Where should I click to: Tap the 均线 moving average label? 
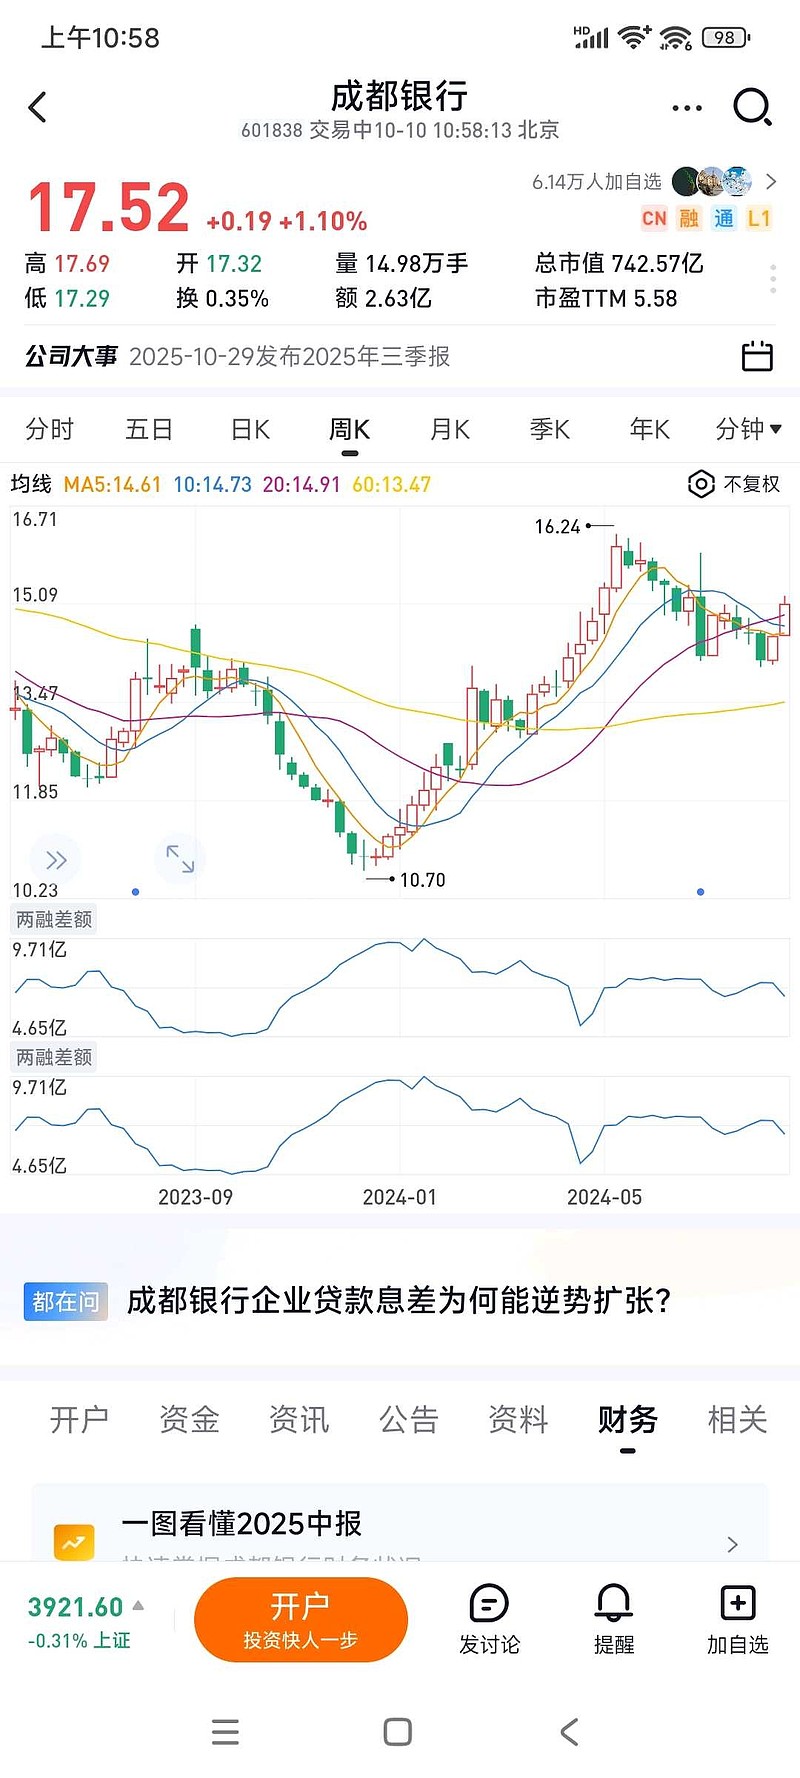coord(31,484)
